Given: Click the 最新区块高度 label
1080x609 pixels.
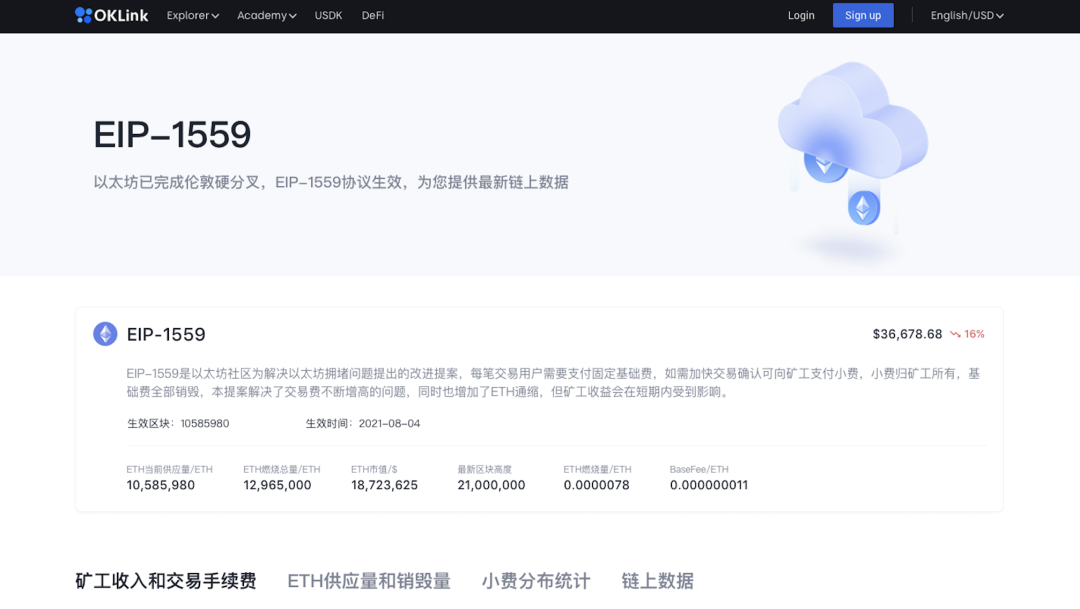Looking at the screenshot, I should coord(485,469).
